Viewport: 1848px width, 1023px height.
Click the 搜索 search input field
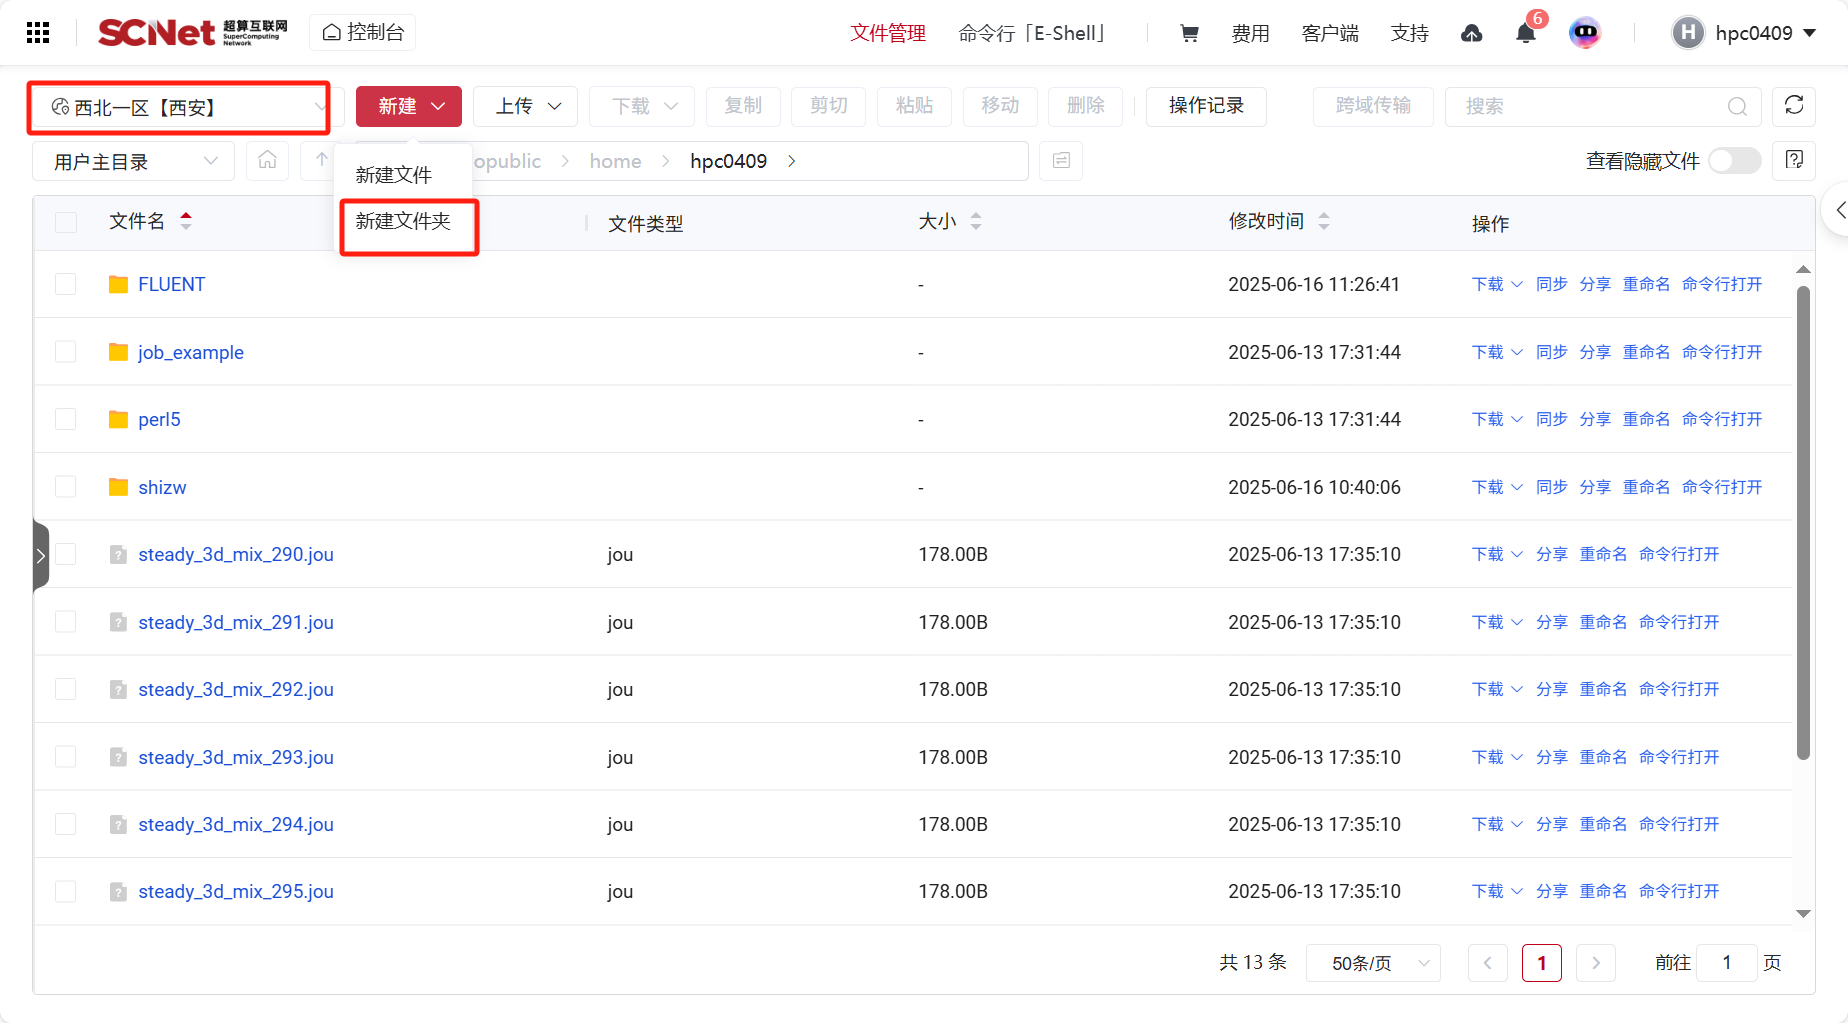pos(1590,106)
